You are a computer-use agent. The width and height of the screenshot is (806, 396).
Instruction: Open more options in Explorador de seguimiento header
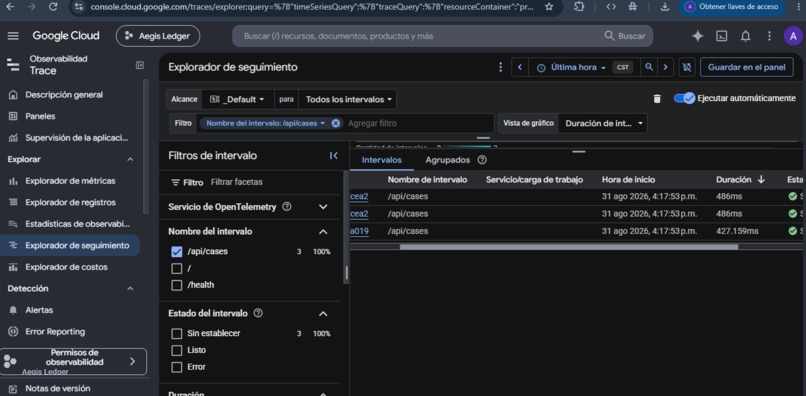click(x=500, y=67)
